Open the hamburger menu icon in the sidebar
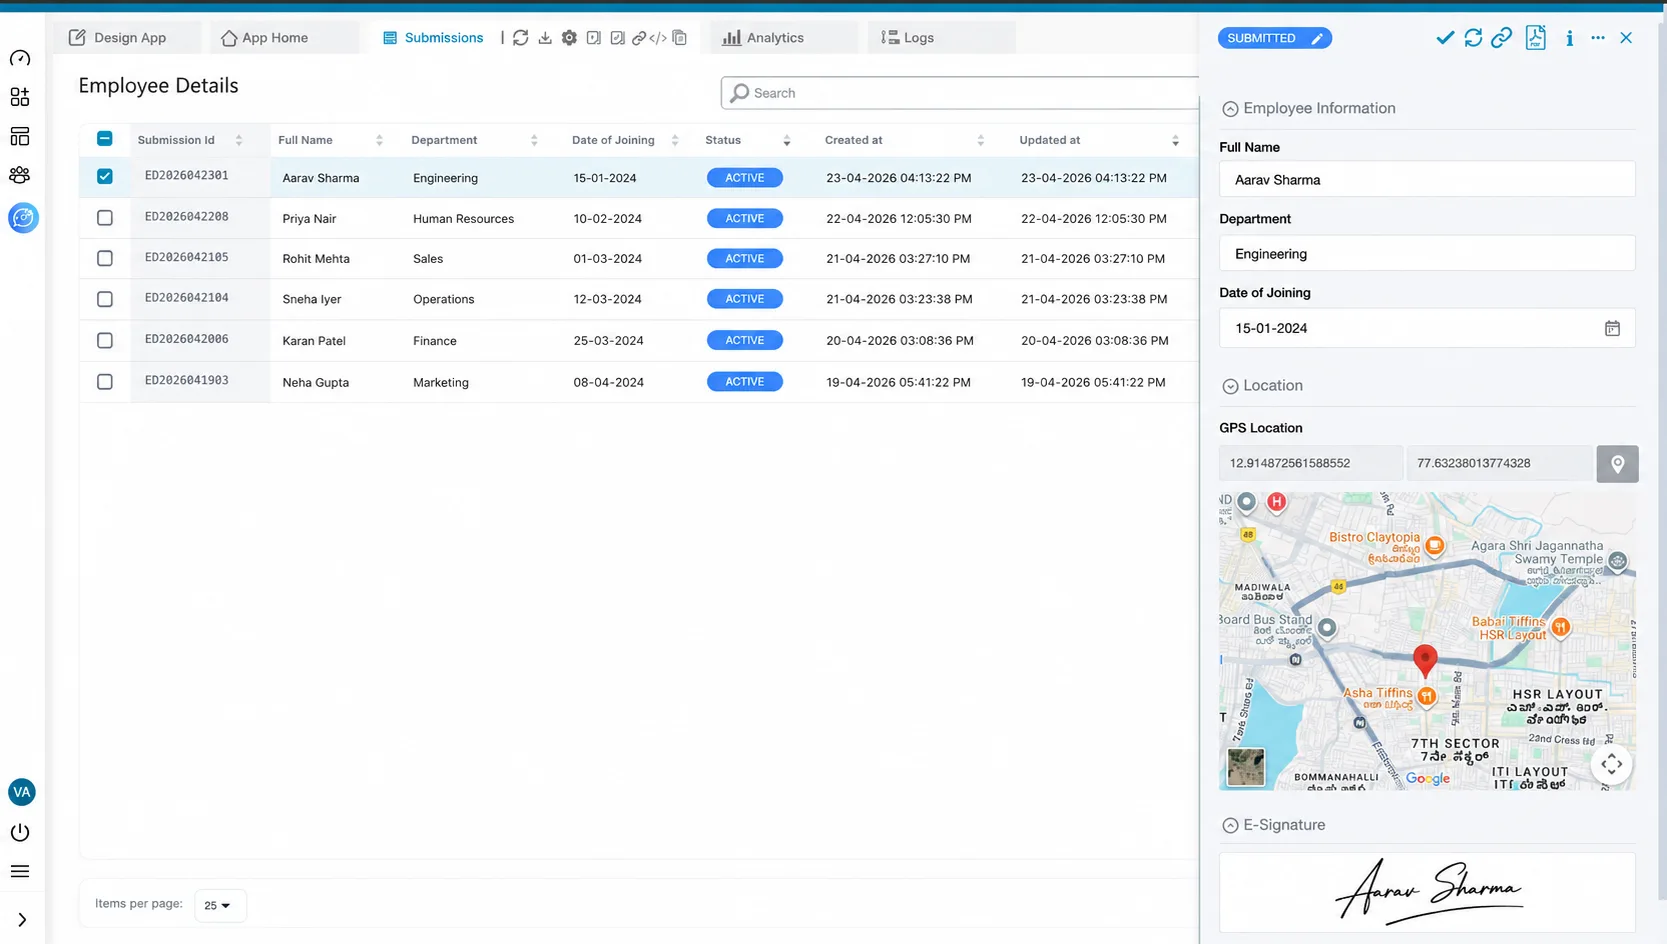Image resolution: width=1667 pixels, height=944 pixels. pyautogui.click(x=20, y=872)
